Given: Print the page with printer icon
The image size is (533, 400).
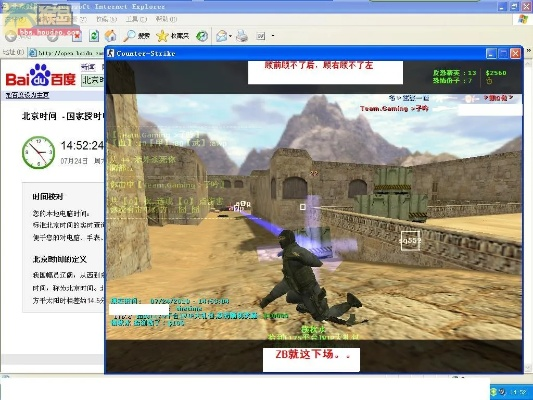Looking at the screenshot, I should click(242, 36).
